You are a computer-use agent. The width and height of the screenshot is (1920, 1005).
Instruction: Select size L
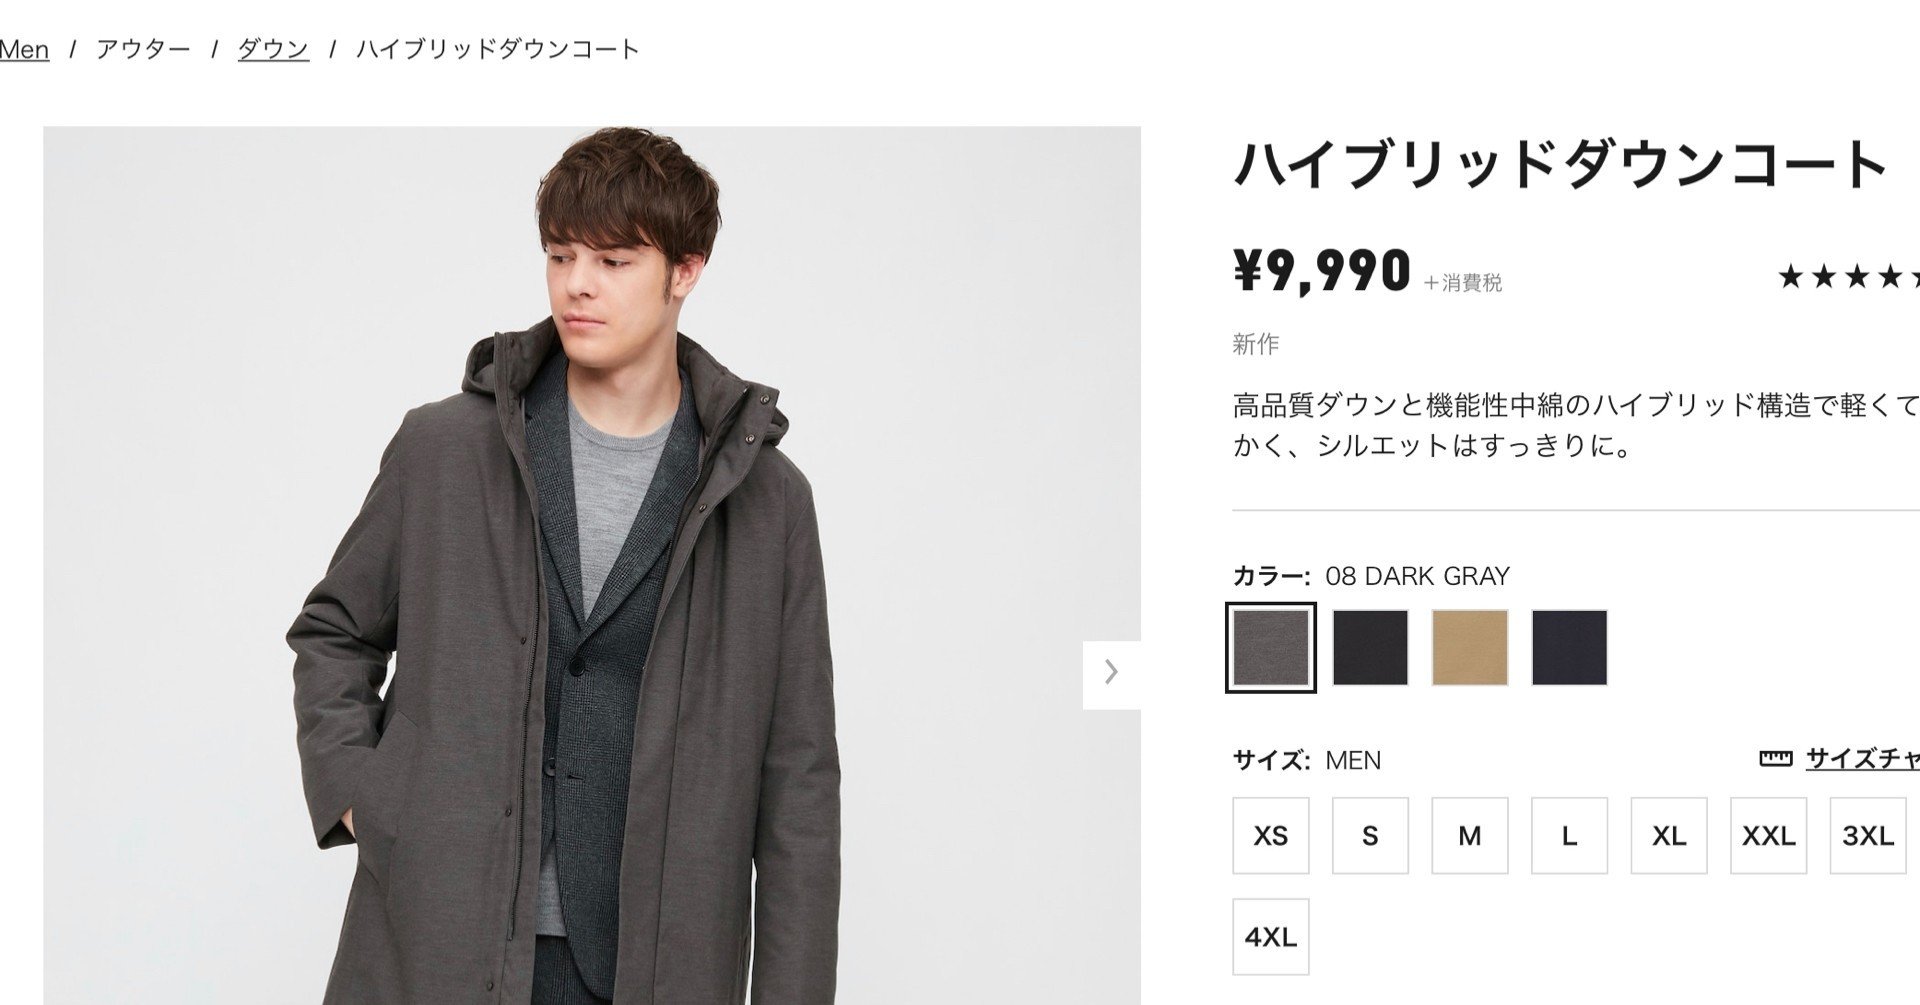pos(1569,836)
